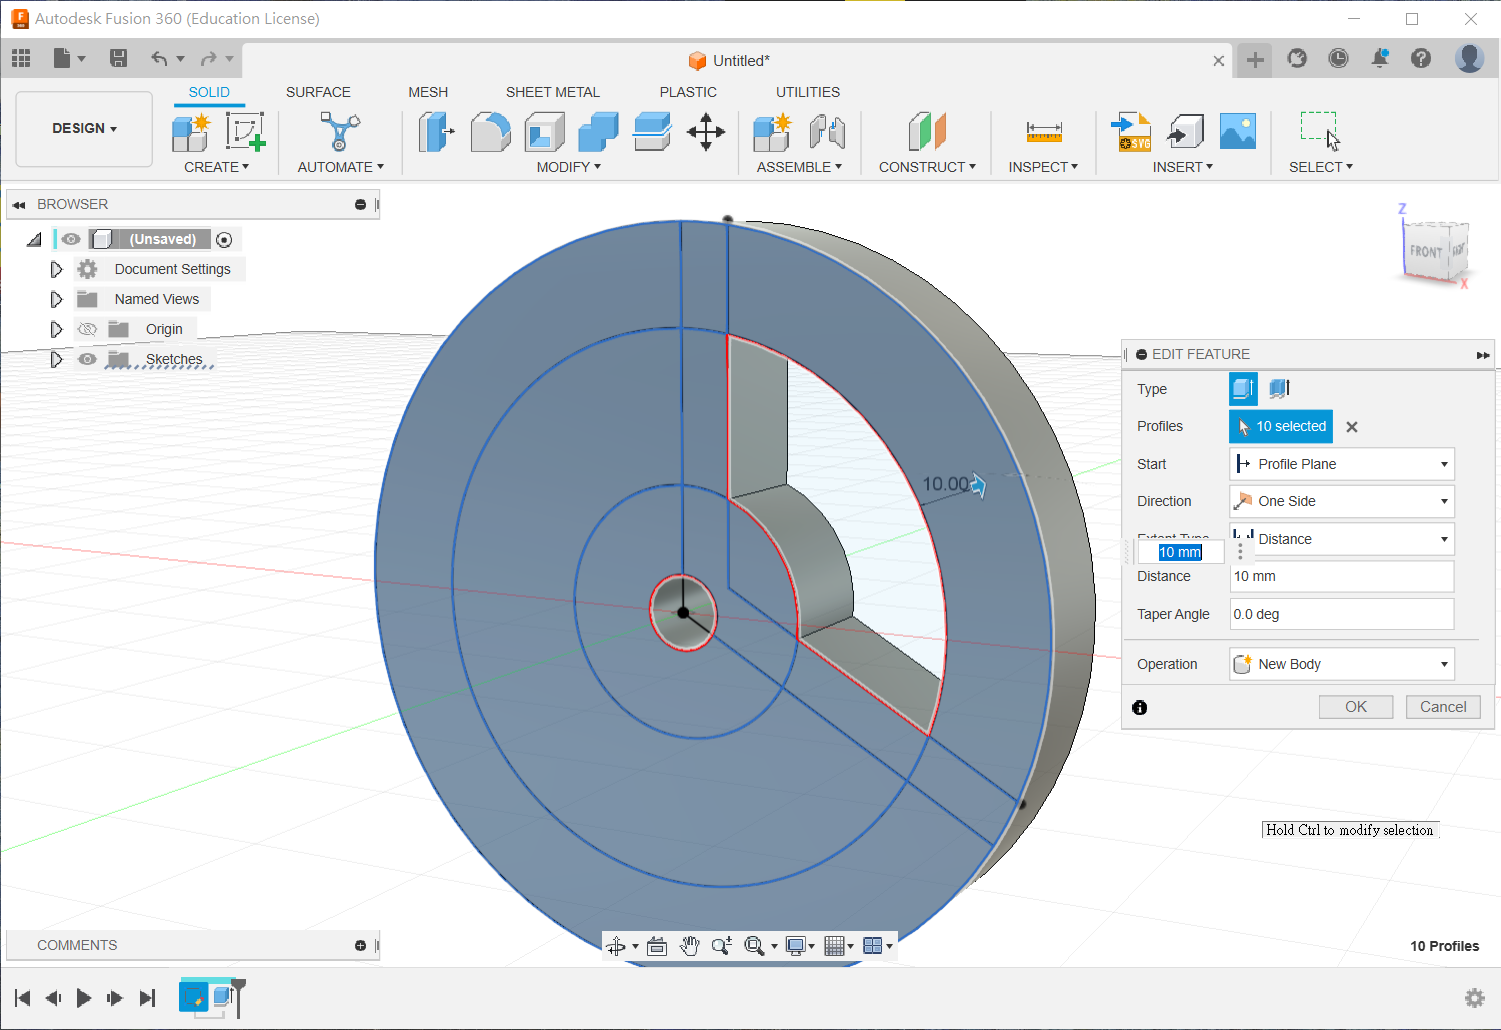1501x1030 pixels.
Task: Select the Shell tool icon
Action: 544,132
